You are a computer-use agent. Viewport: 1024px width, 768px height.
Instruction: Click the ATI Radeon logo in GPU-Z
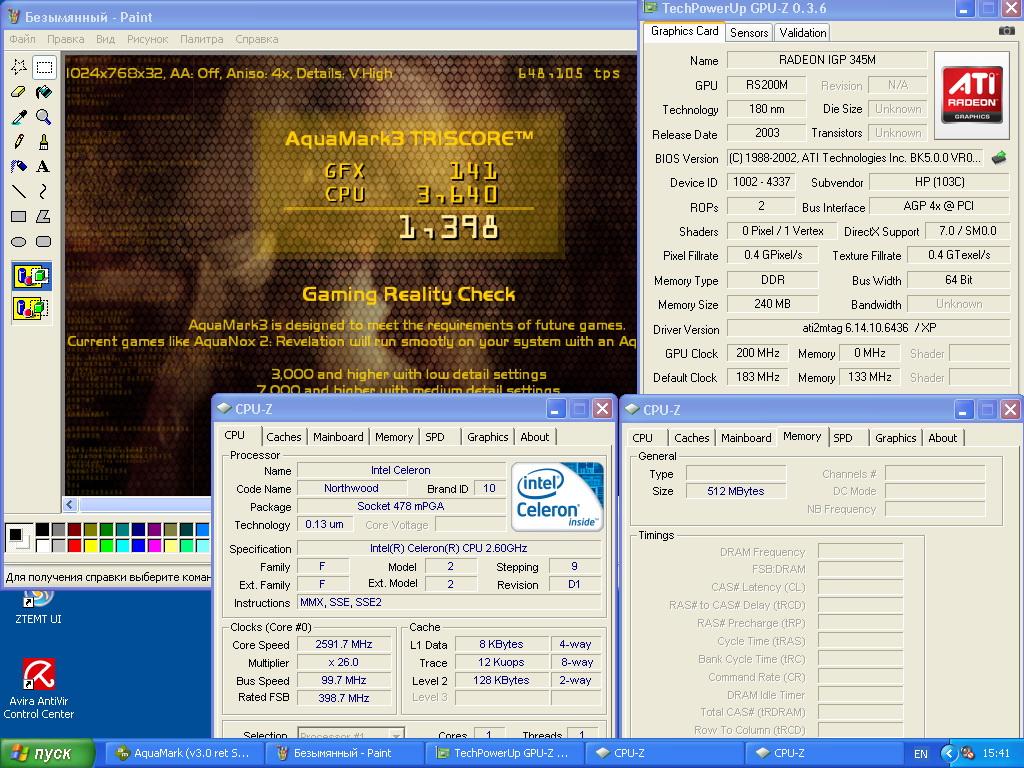click(x=972, y=95)
